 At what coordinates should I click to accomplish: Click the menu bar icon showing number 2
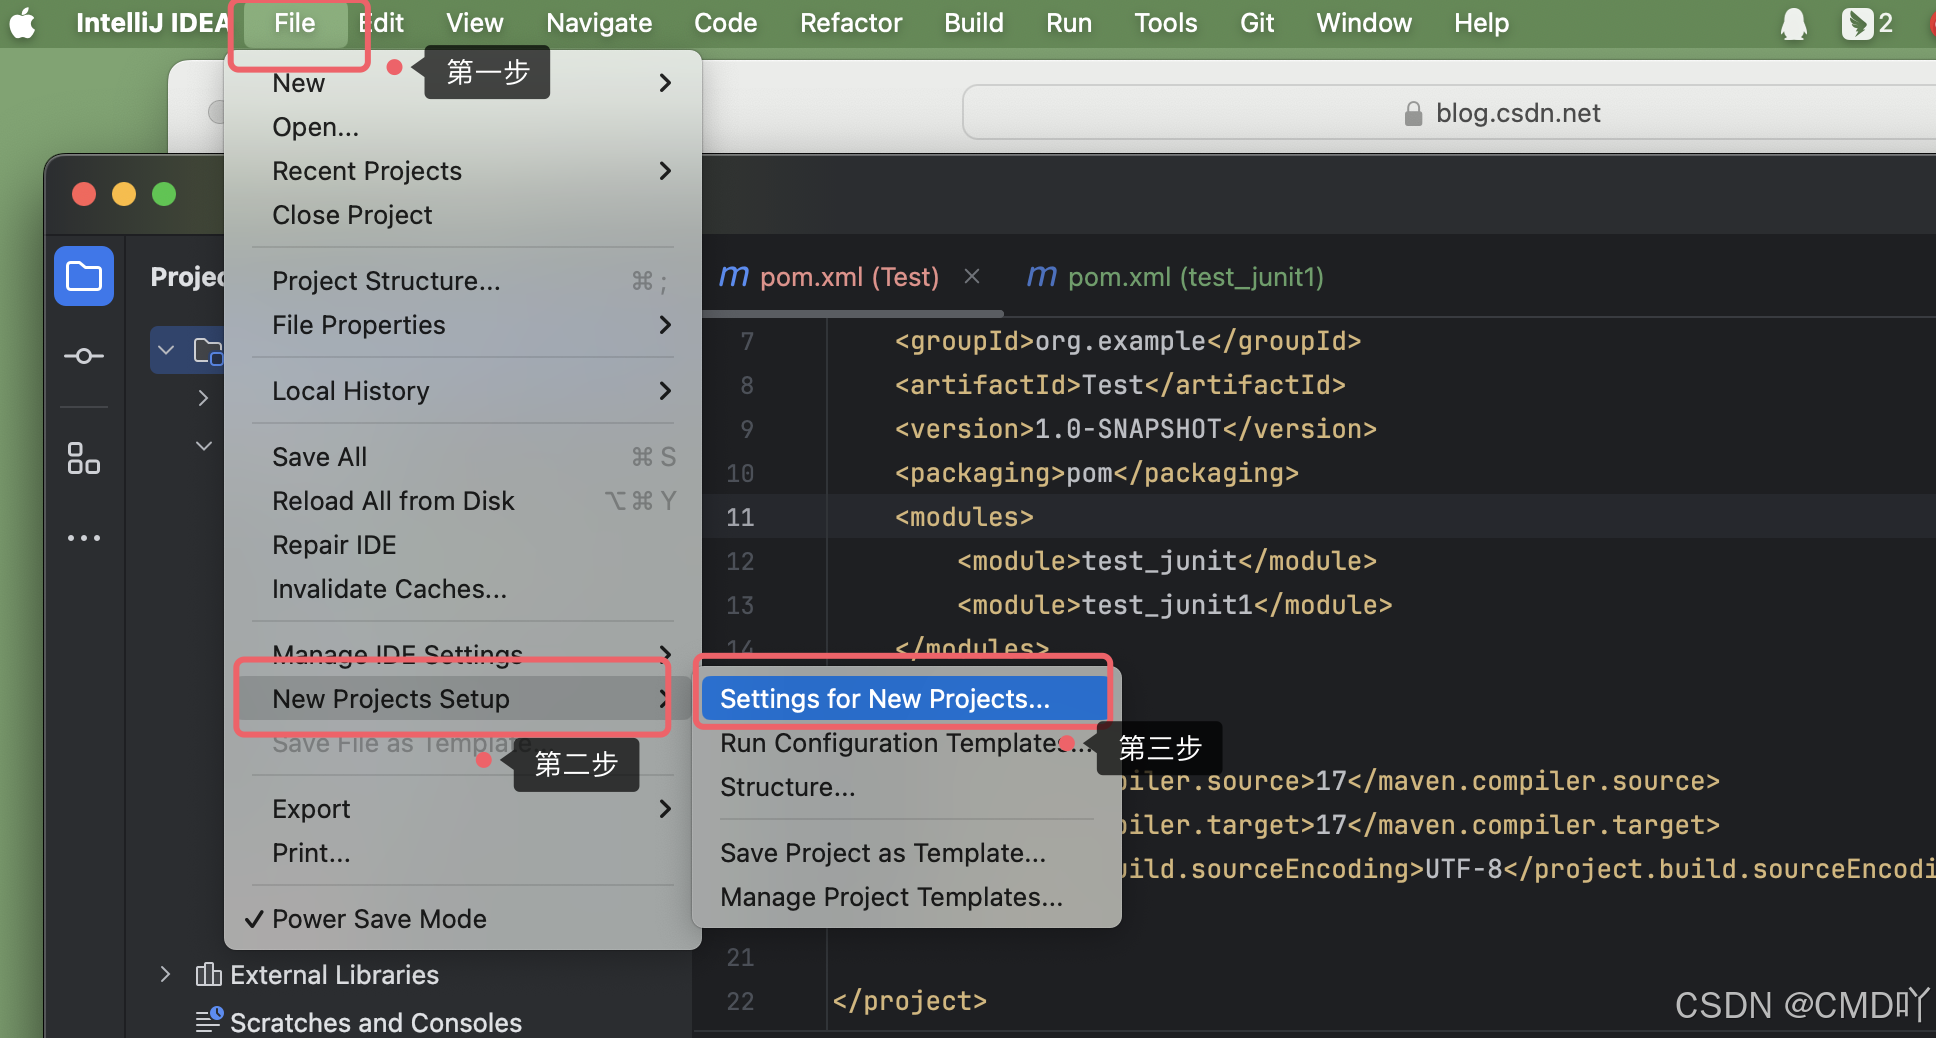click(1867, 23)
